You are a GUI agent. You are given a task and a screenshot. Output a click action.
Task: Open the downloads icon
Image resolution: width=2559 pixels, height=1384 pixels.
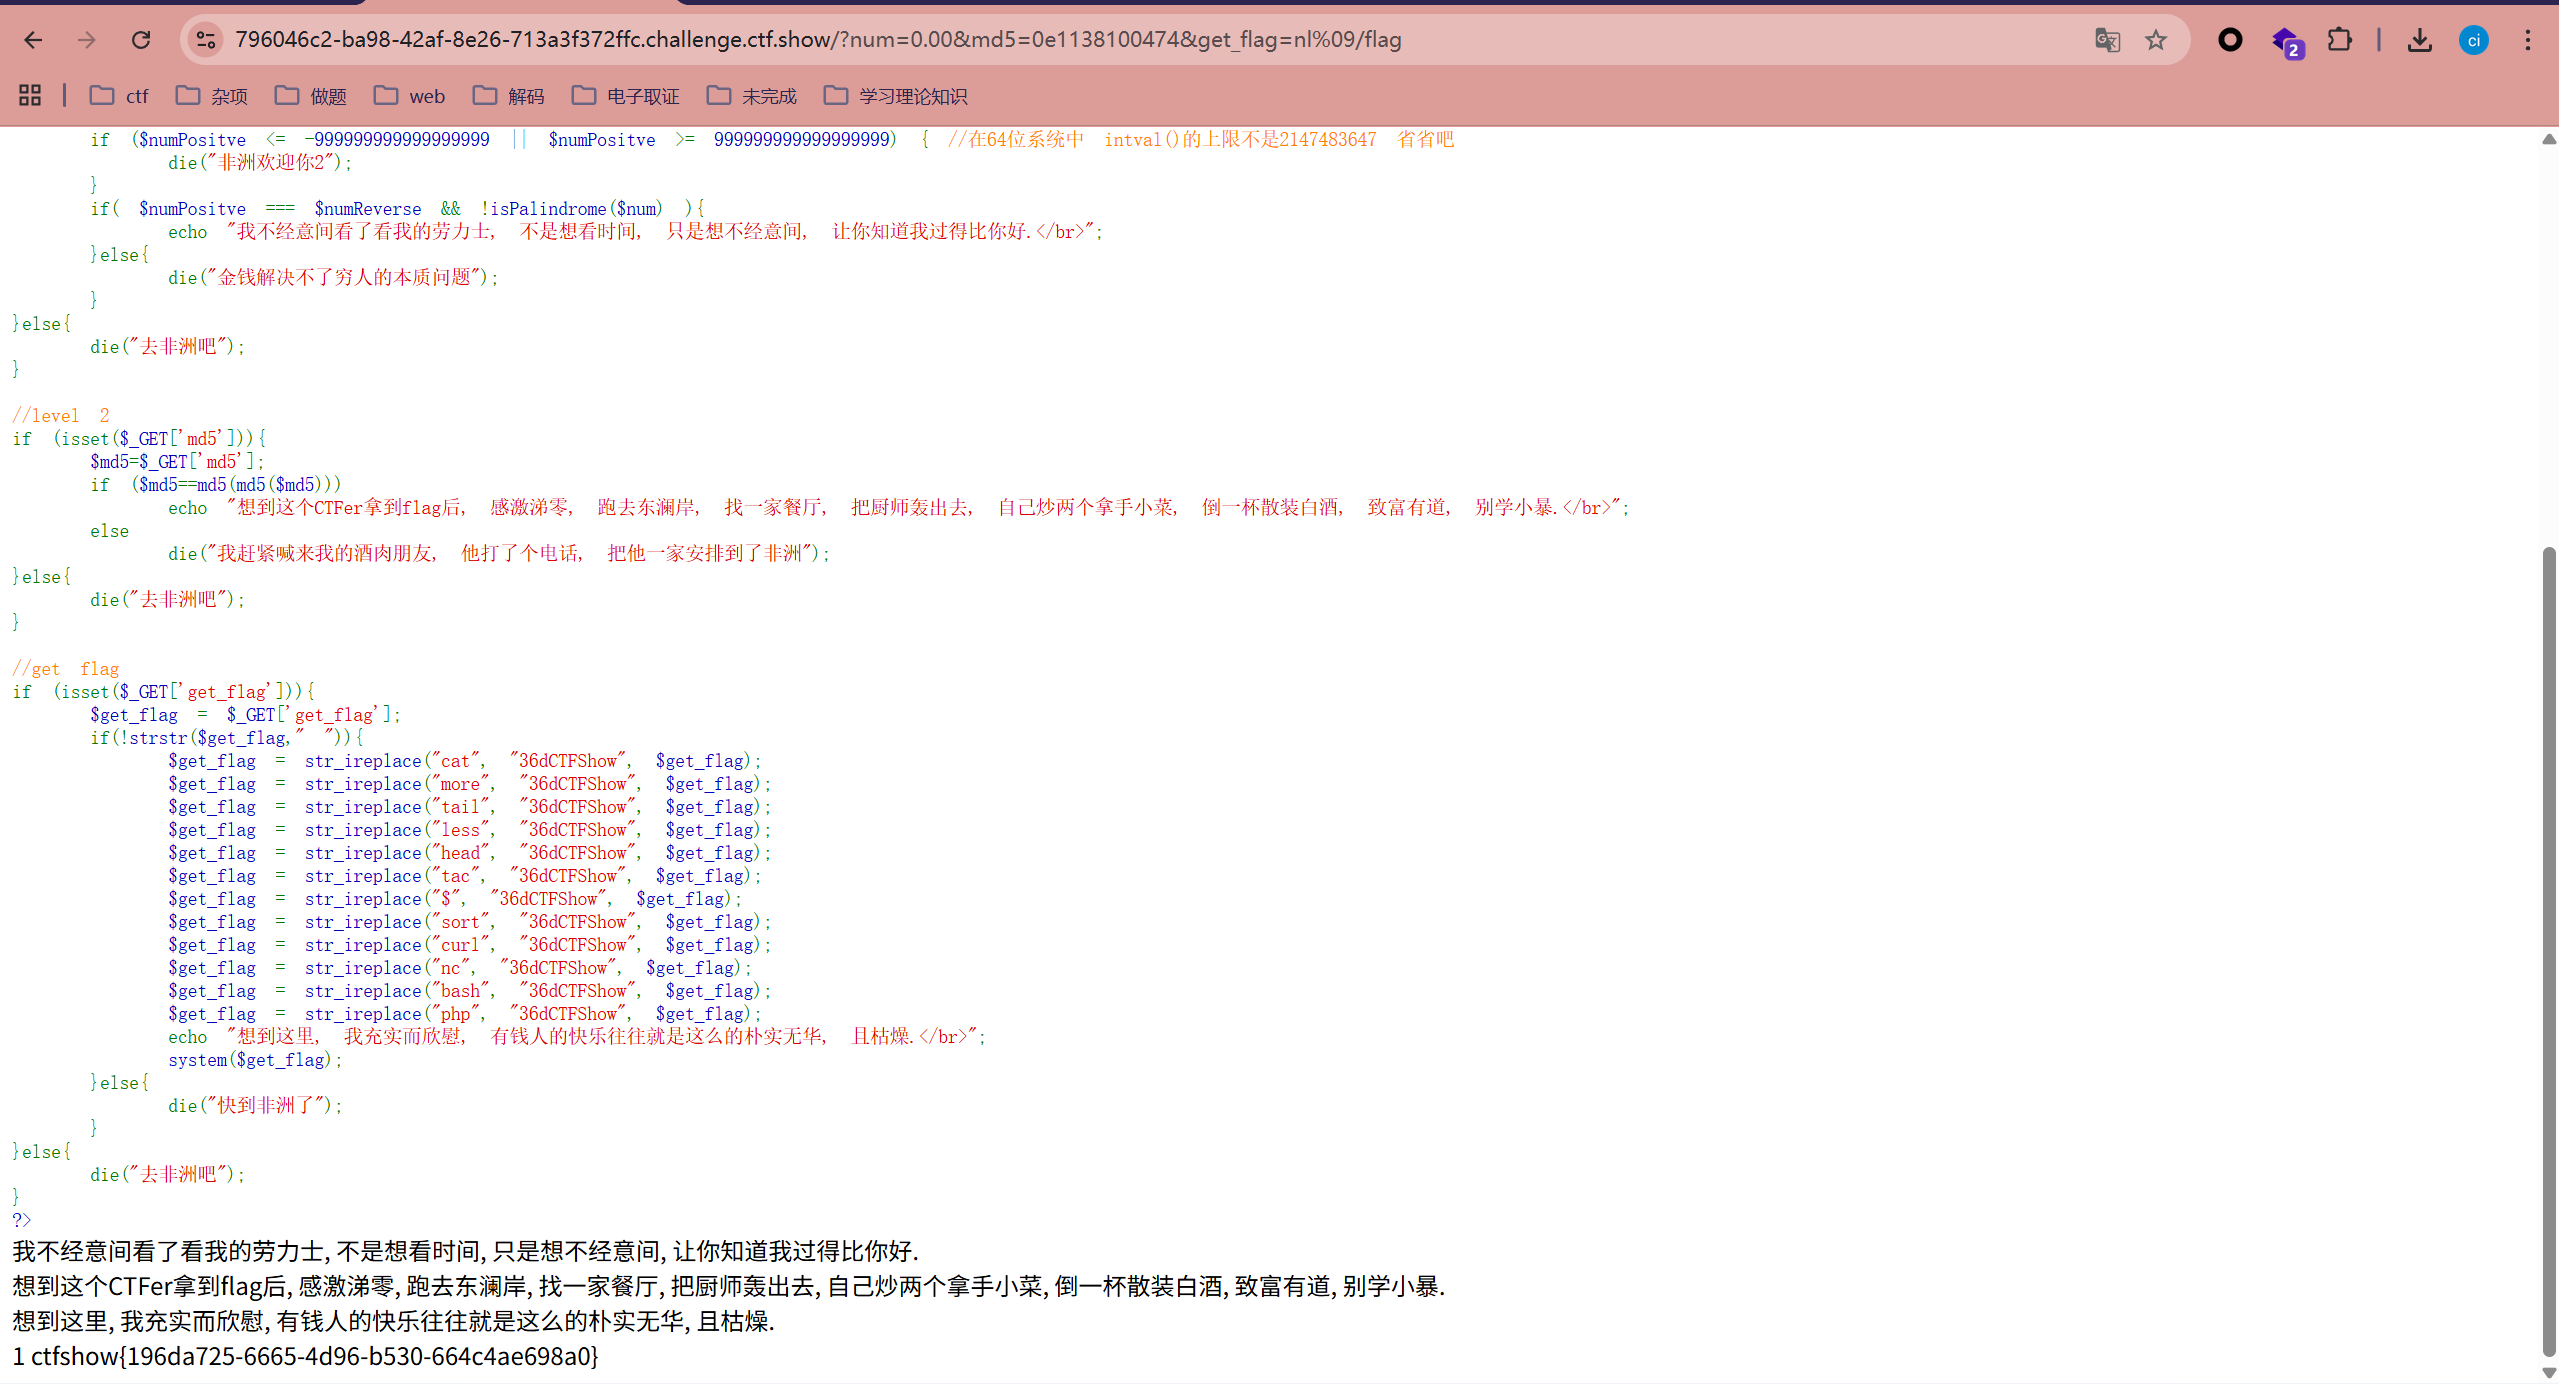click(x=2420, y=40)
